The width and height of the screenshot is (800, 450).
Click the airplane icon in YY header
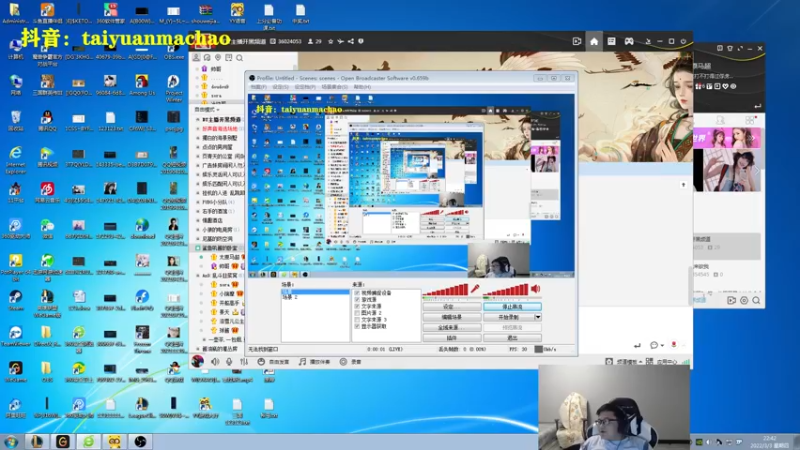340,41
